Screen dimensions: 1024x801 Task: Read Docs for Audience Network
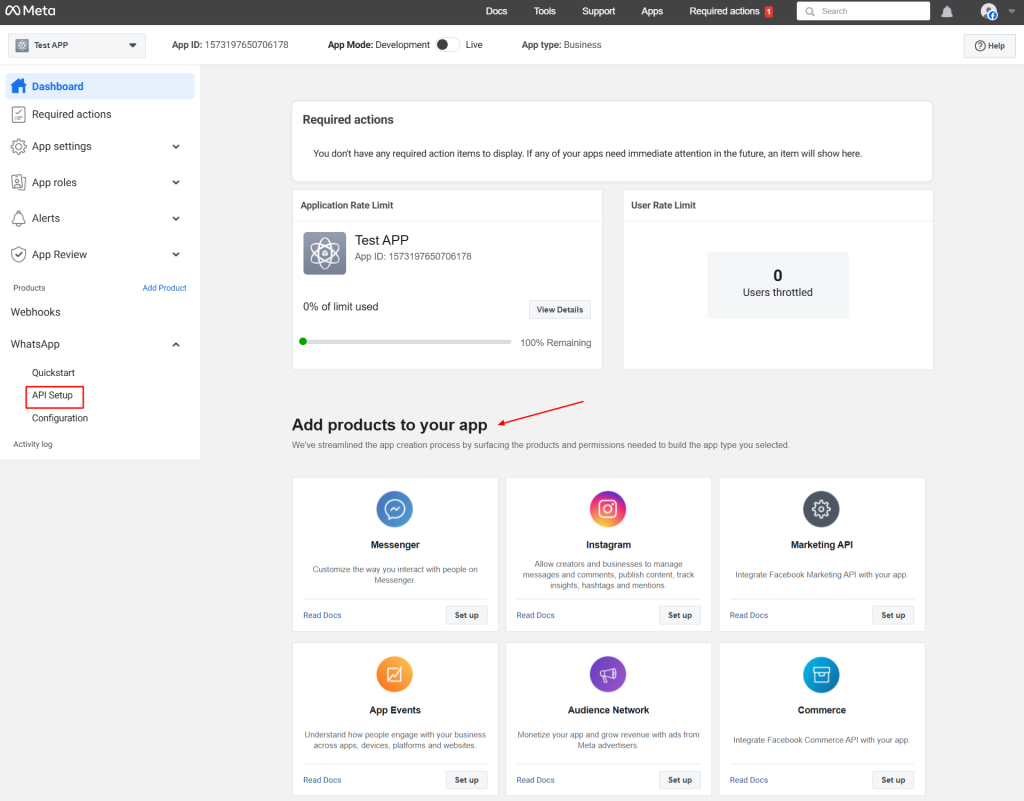[x=536, y=780]
